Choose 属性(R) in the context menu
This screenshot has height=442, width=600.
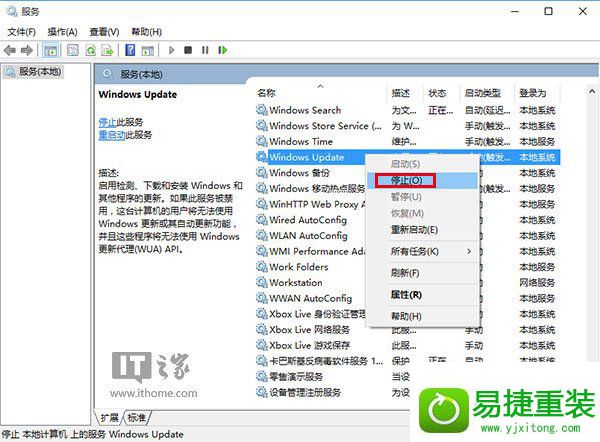(422, 295)
